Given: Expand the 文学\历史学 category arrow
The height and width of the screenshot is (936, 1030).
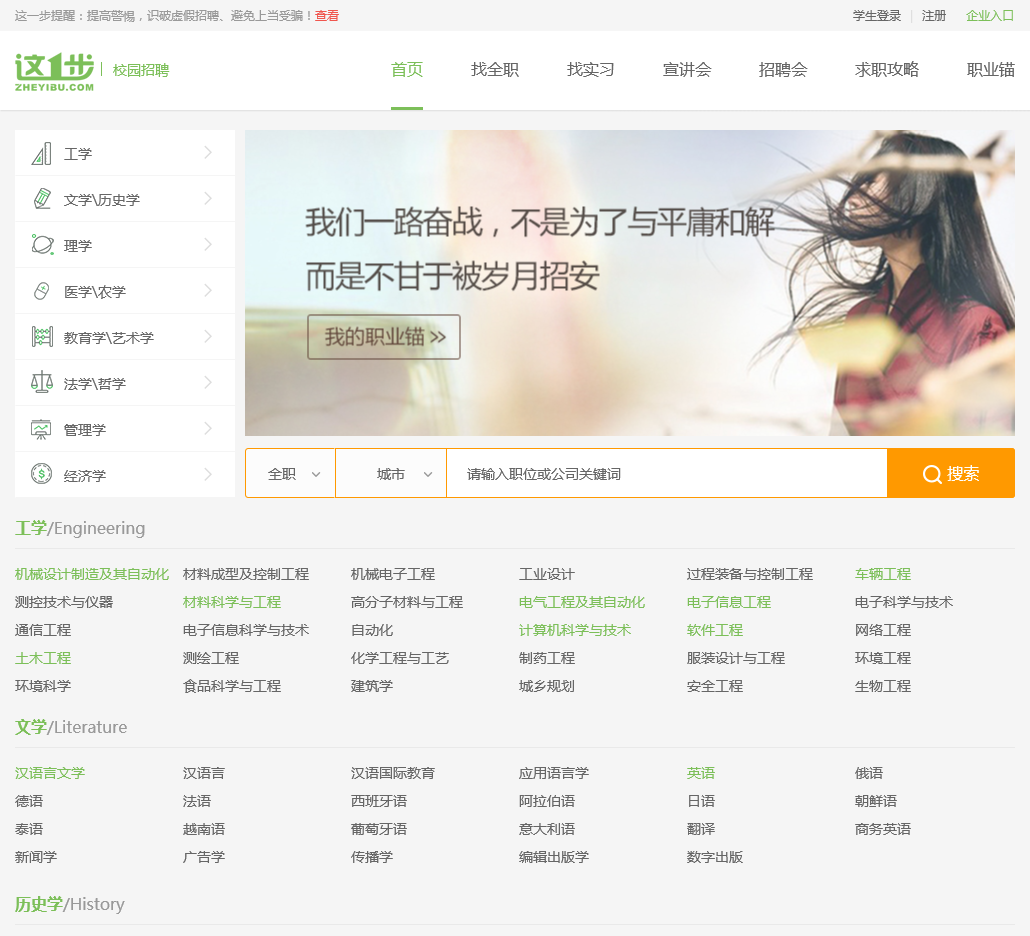Looking at the screenshot, I should coord(208,198).
